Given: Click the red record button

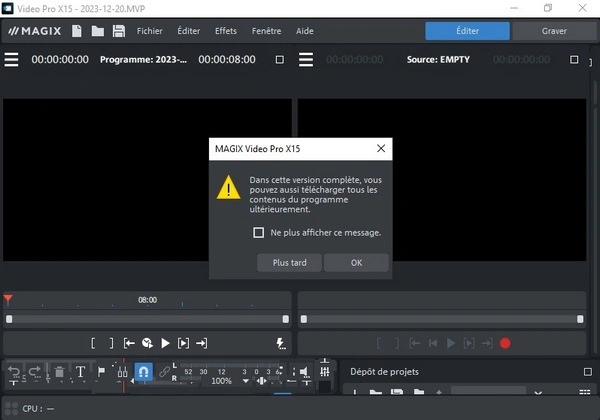Looking at the screenshot, I should coord(505,343).
